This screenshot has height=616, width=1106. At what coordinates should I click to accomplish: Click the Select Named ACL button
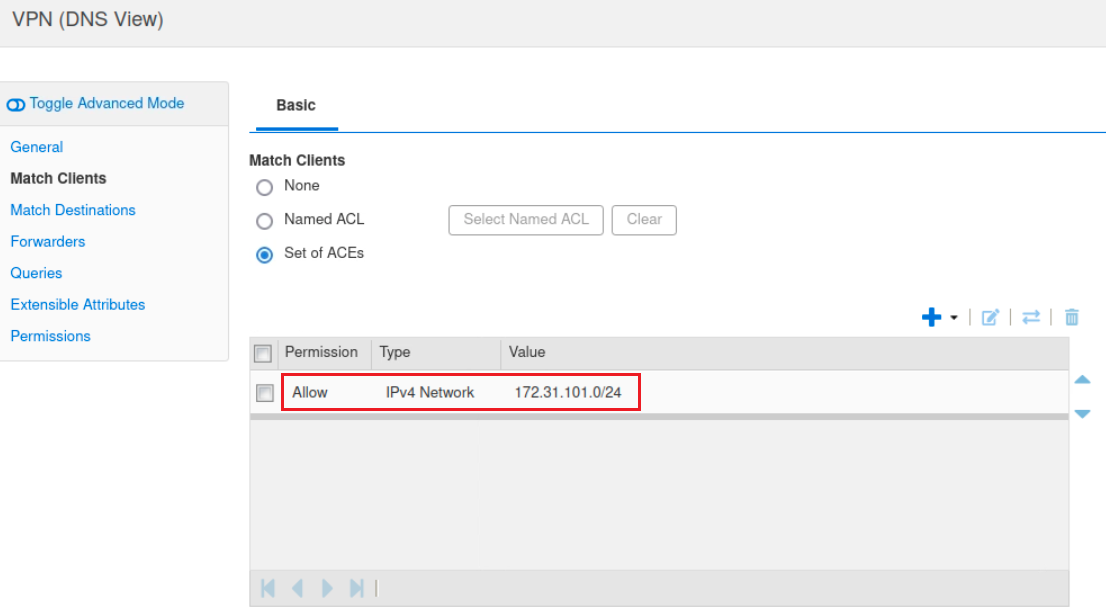pyautogui.click(x=526, y=220)
